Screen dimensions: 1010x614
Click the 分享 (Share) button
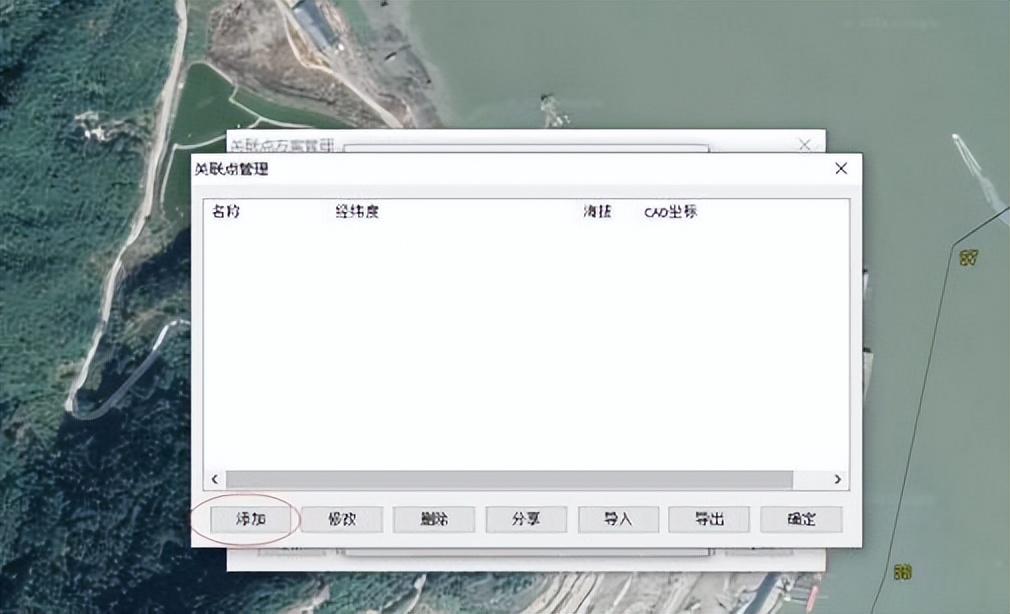[x=526, y=519]
